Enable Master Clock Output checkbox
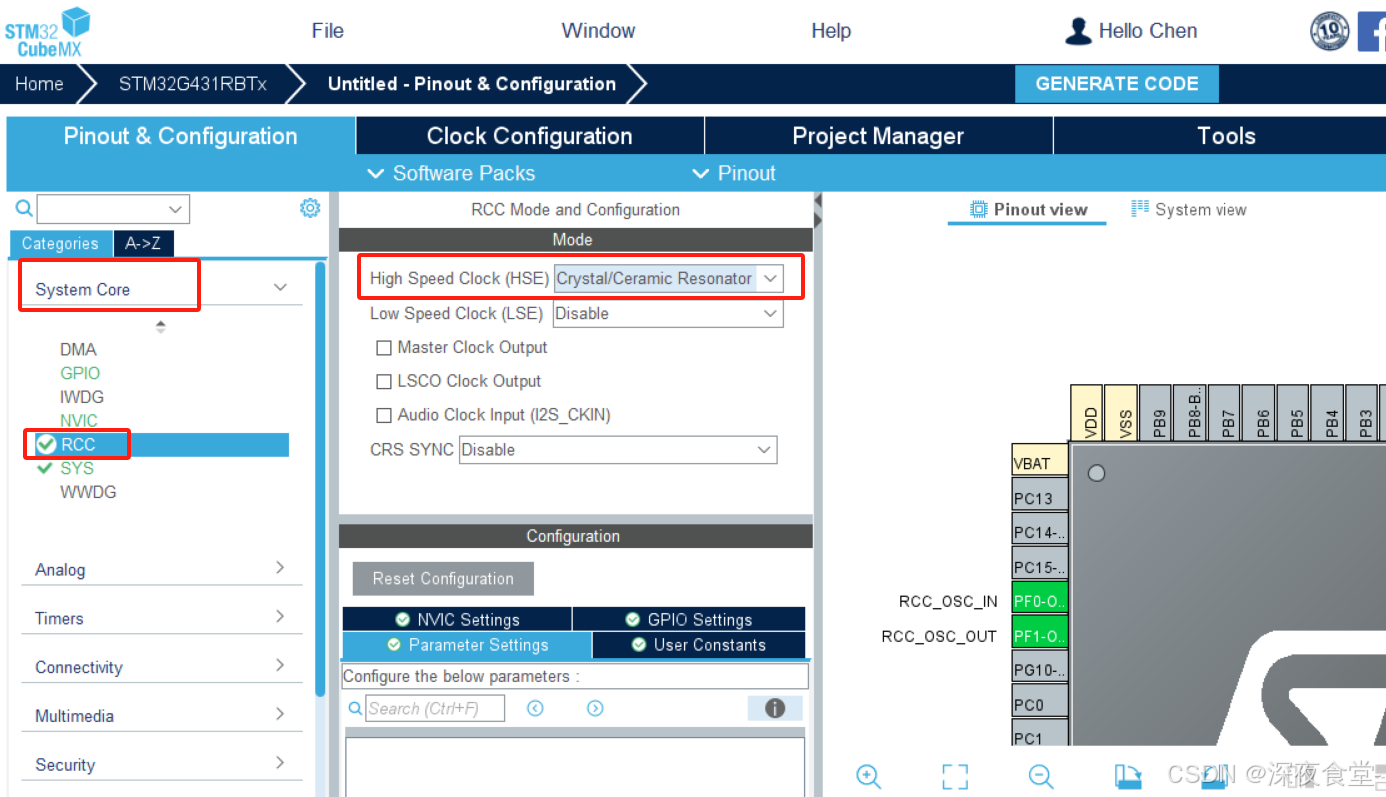Image resolution: width=1386 pixels, height=797 pixels. pyautogui.click(x=383, y=348)
